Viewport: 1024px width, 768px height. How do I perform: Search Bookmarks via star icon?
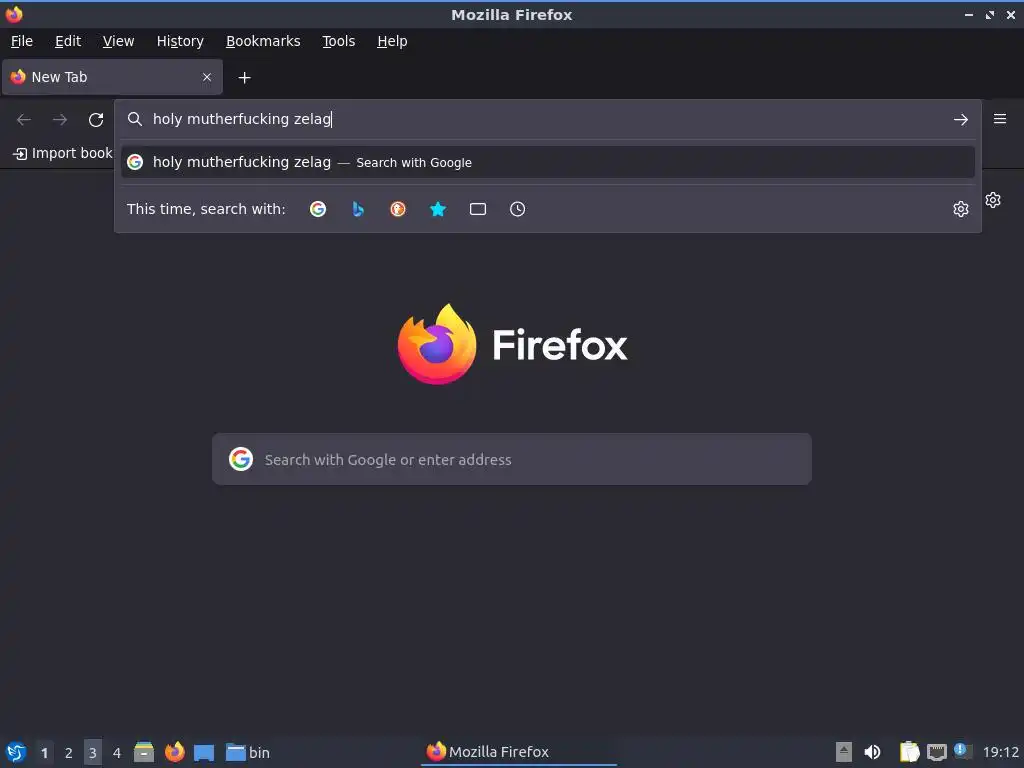click(x=438, y=209)
